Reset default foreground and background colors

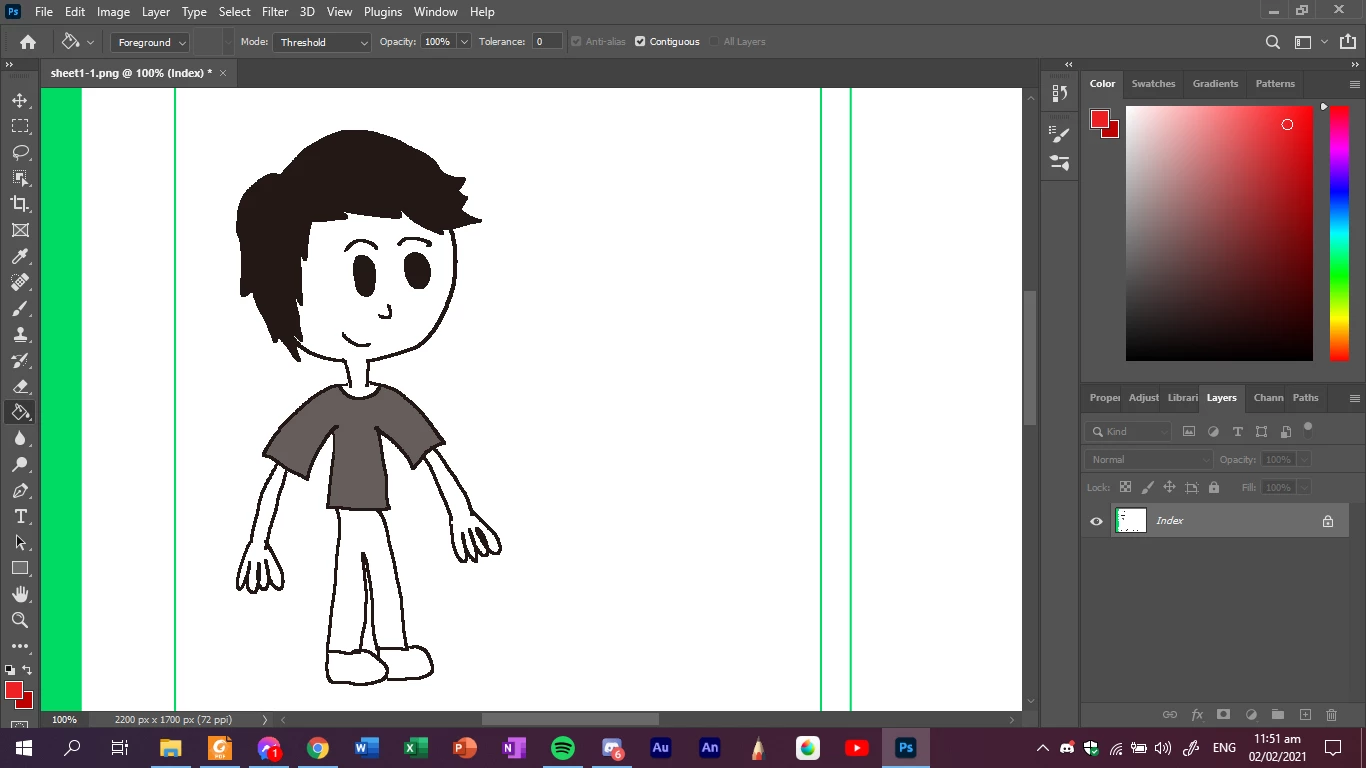(x=10, y=670)
